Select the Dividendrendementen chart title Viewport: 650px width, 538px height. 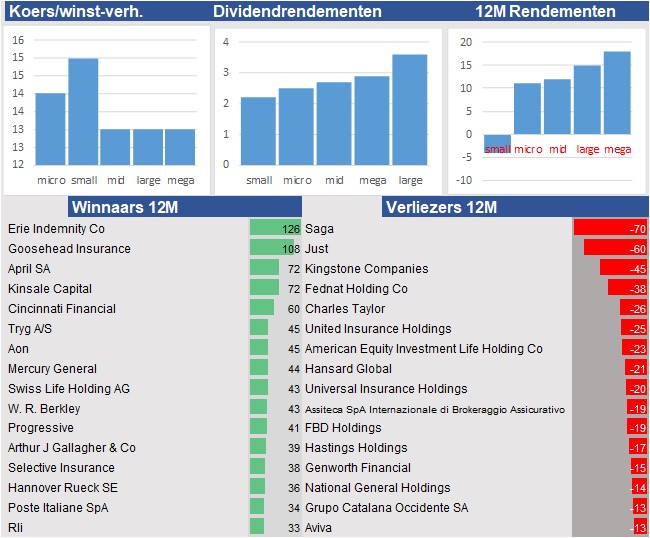click(297, 12)
